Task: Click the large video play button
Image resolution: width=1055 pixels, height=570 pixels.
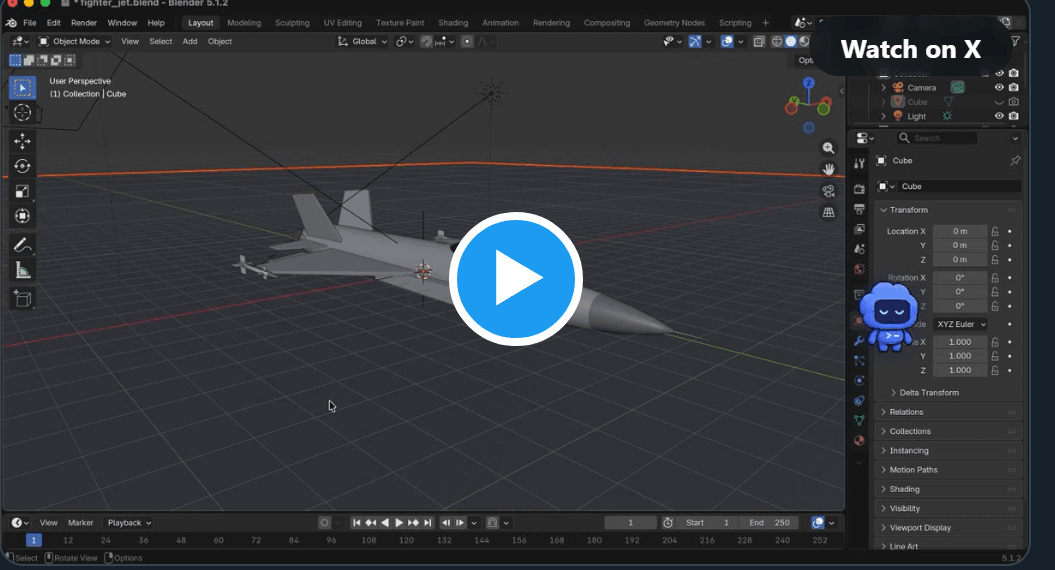Action: coord(516,279)
